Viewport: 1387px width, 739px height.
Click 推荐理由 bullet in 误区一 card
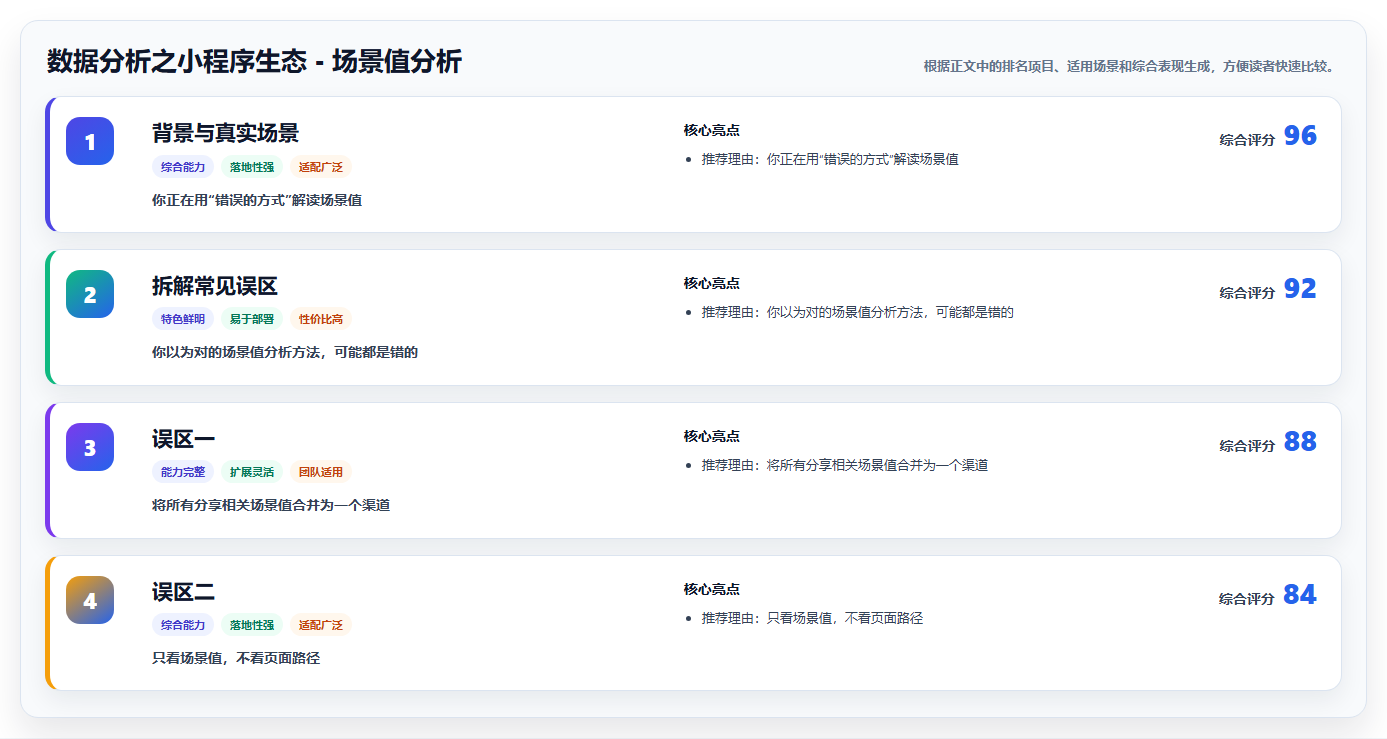tap(845, 465)
